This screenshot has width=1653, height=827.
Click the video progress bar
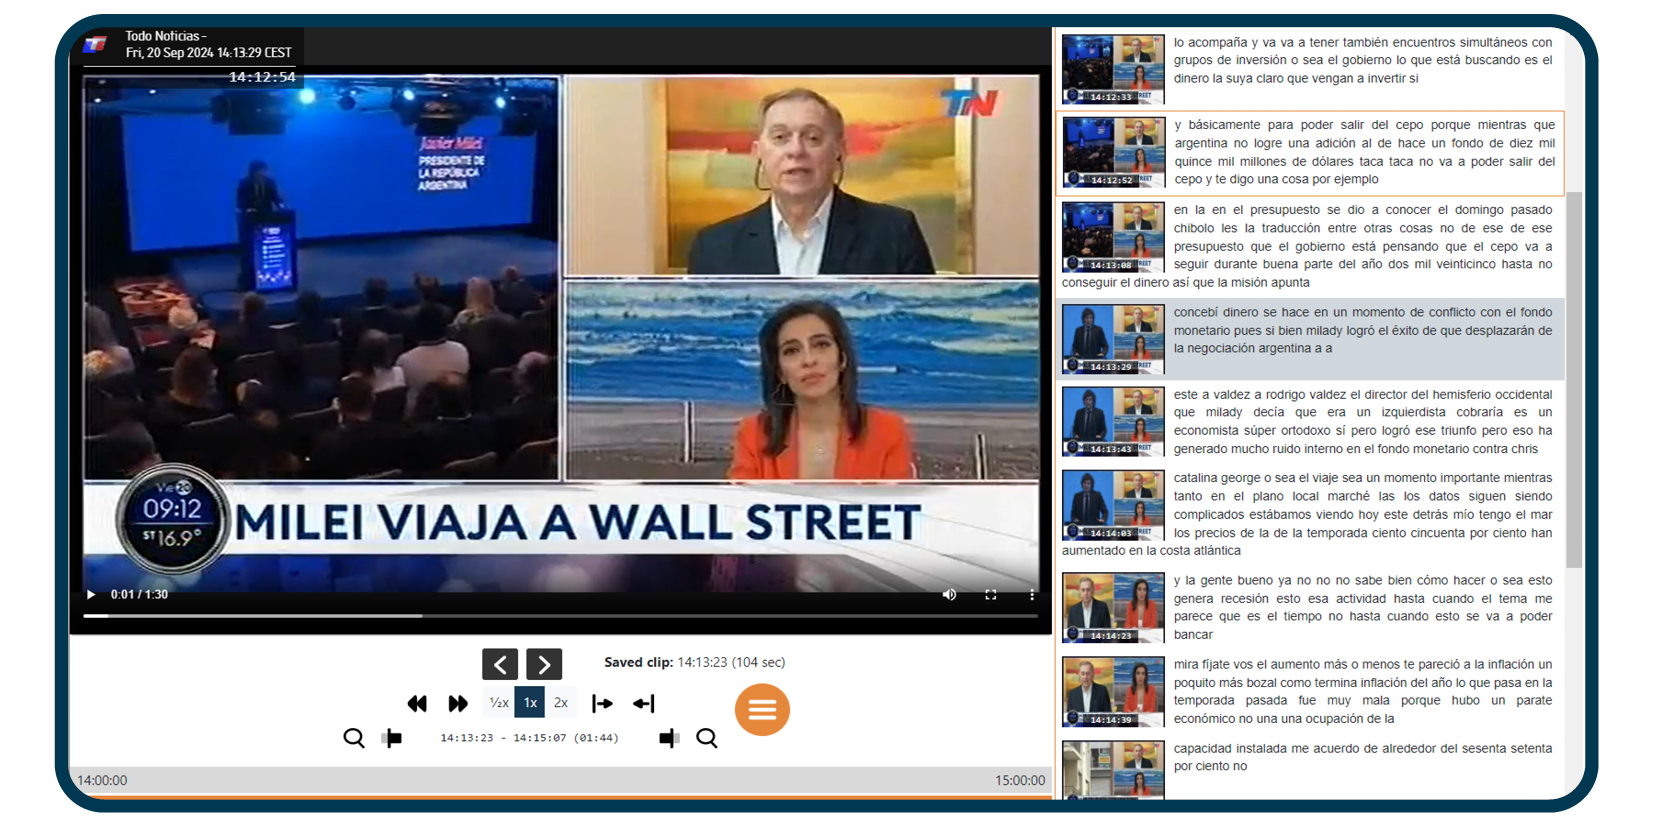click(560, 616)
